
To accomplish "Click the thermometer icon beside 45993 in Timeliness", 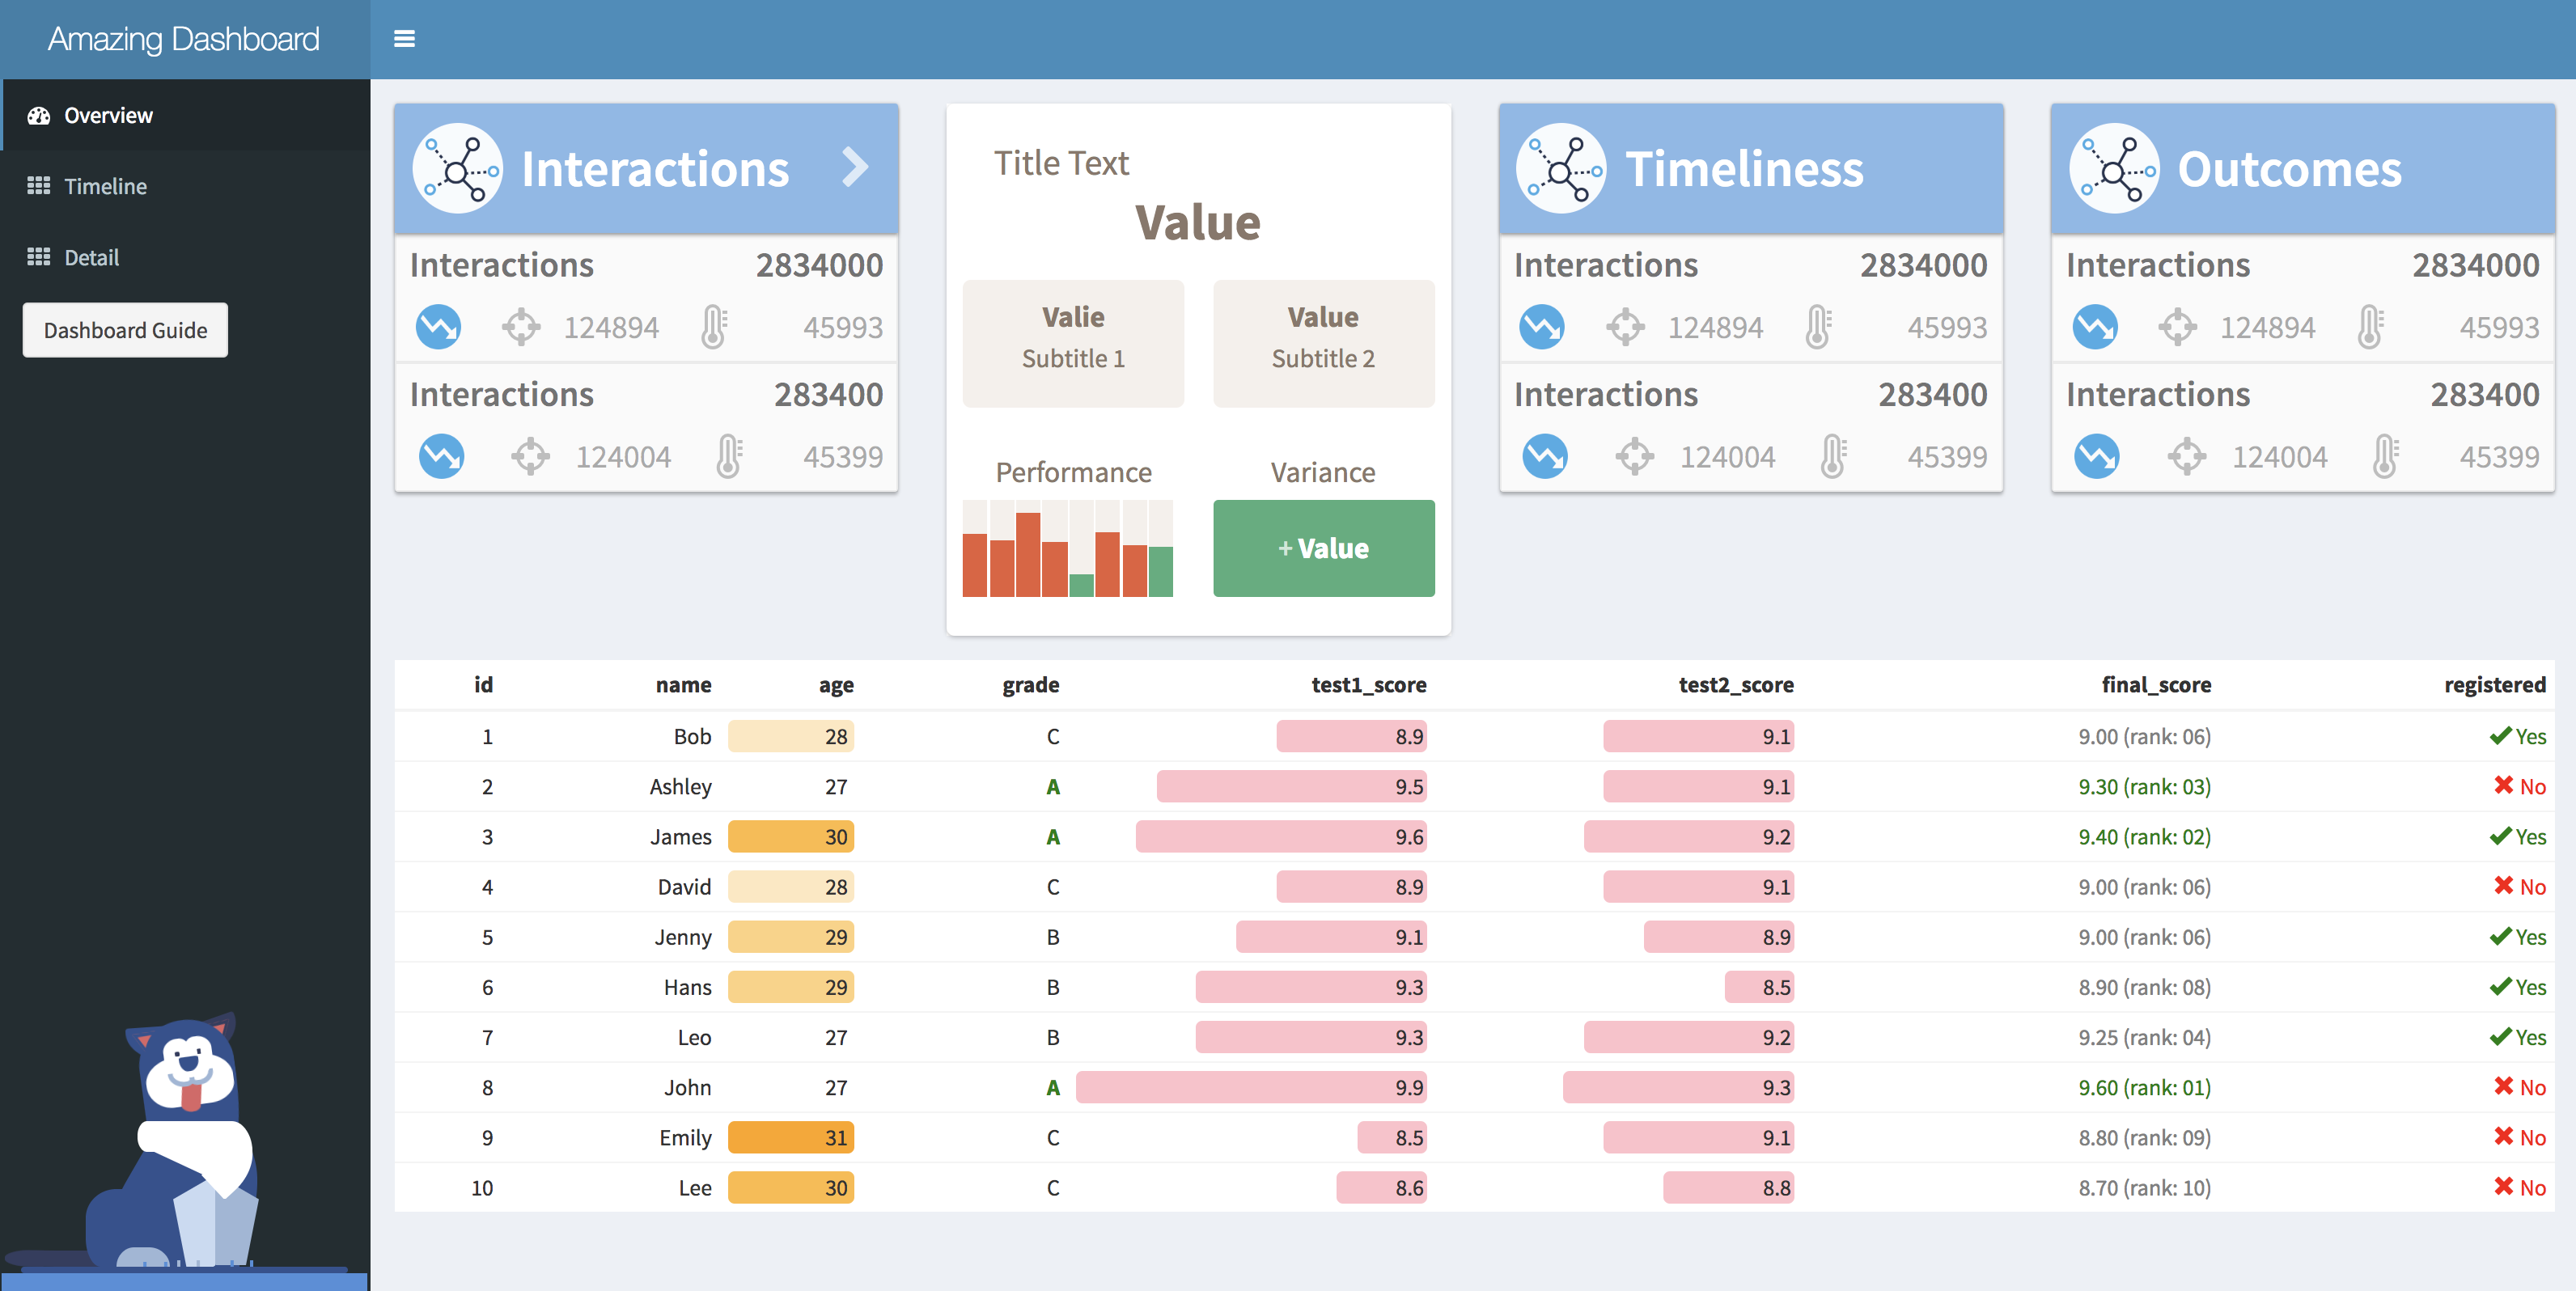I will (1818, 327).
